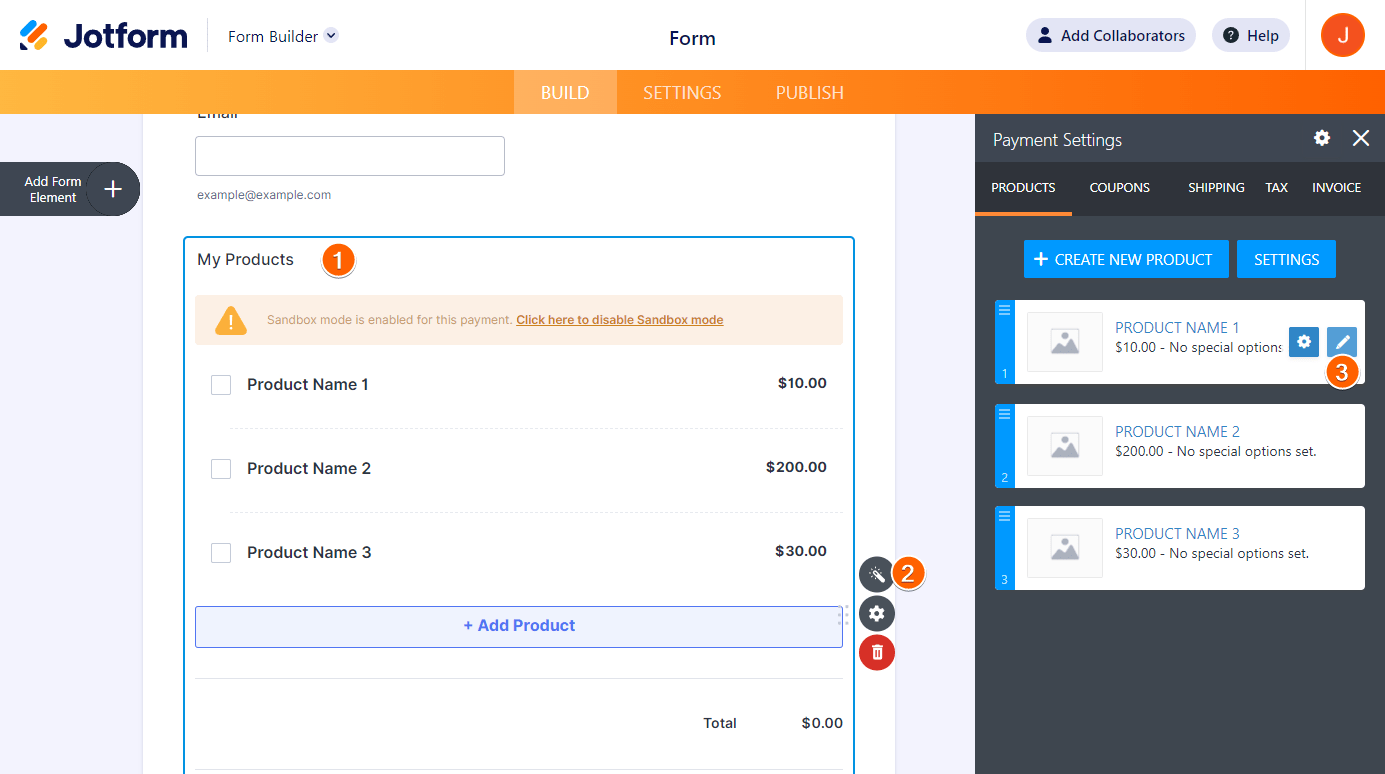Close the Payment Settings panel
Image resolution: width=1385 pixels, height=774 pixels.
click(1361, 138)
